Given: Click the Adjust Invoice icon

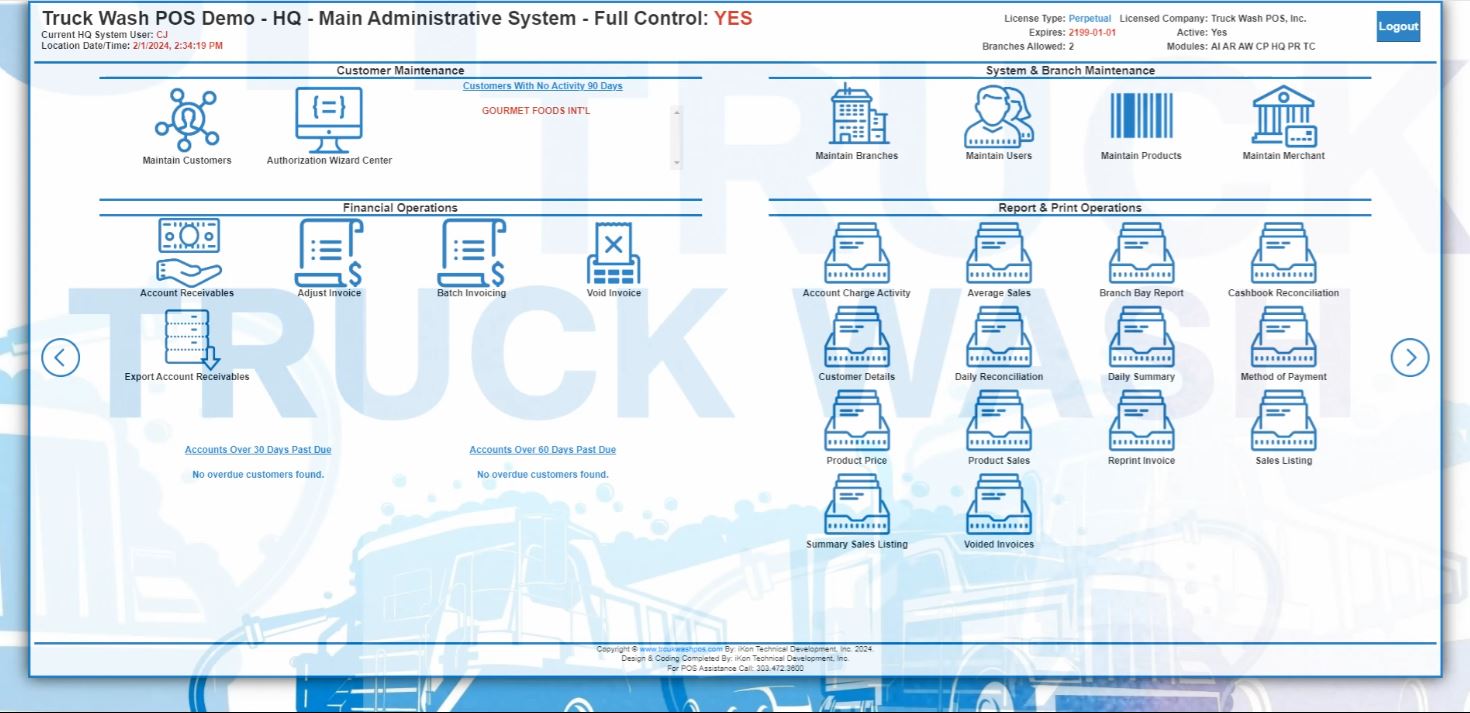Looking at the screenshot, I should coord(329,254).
